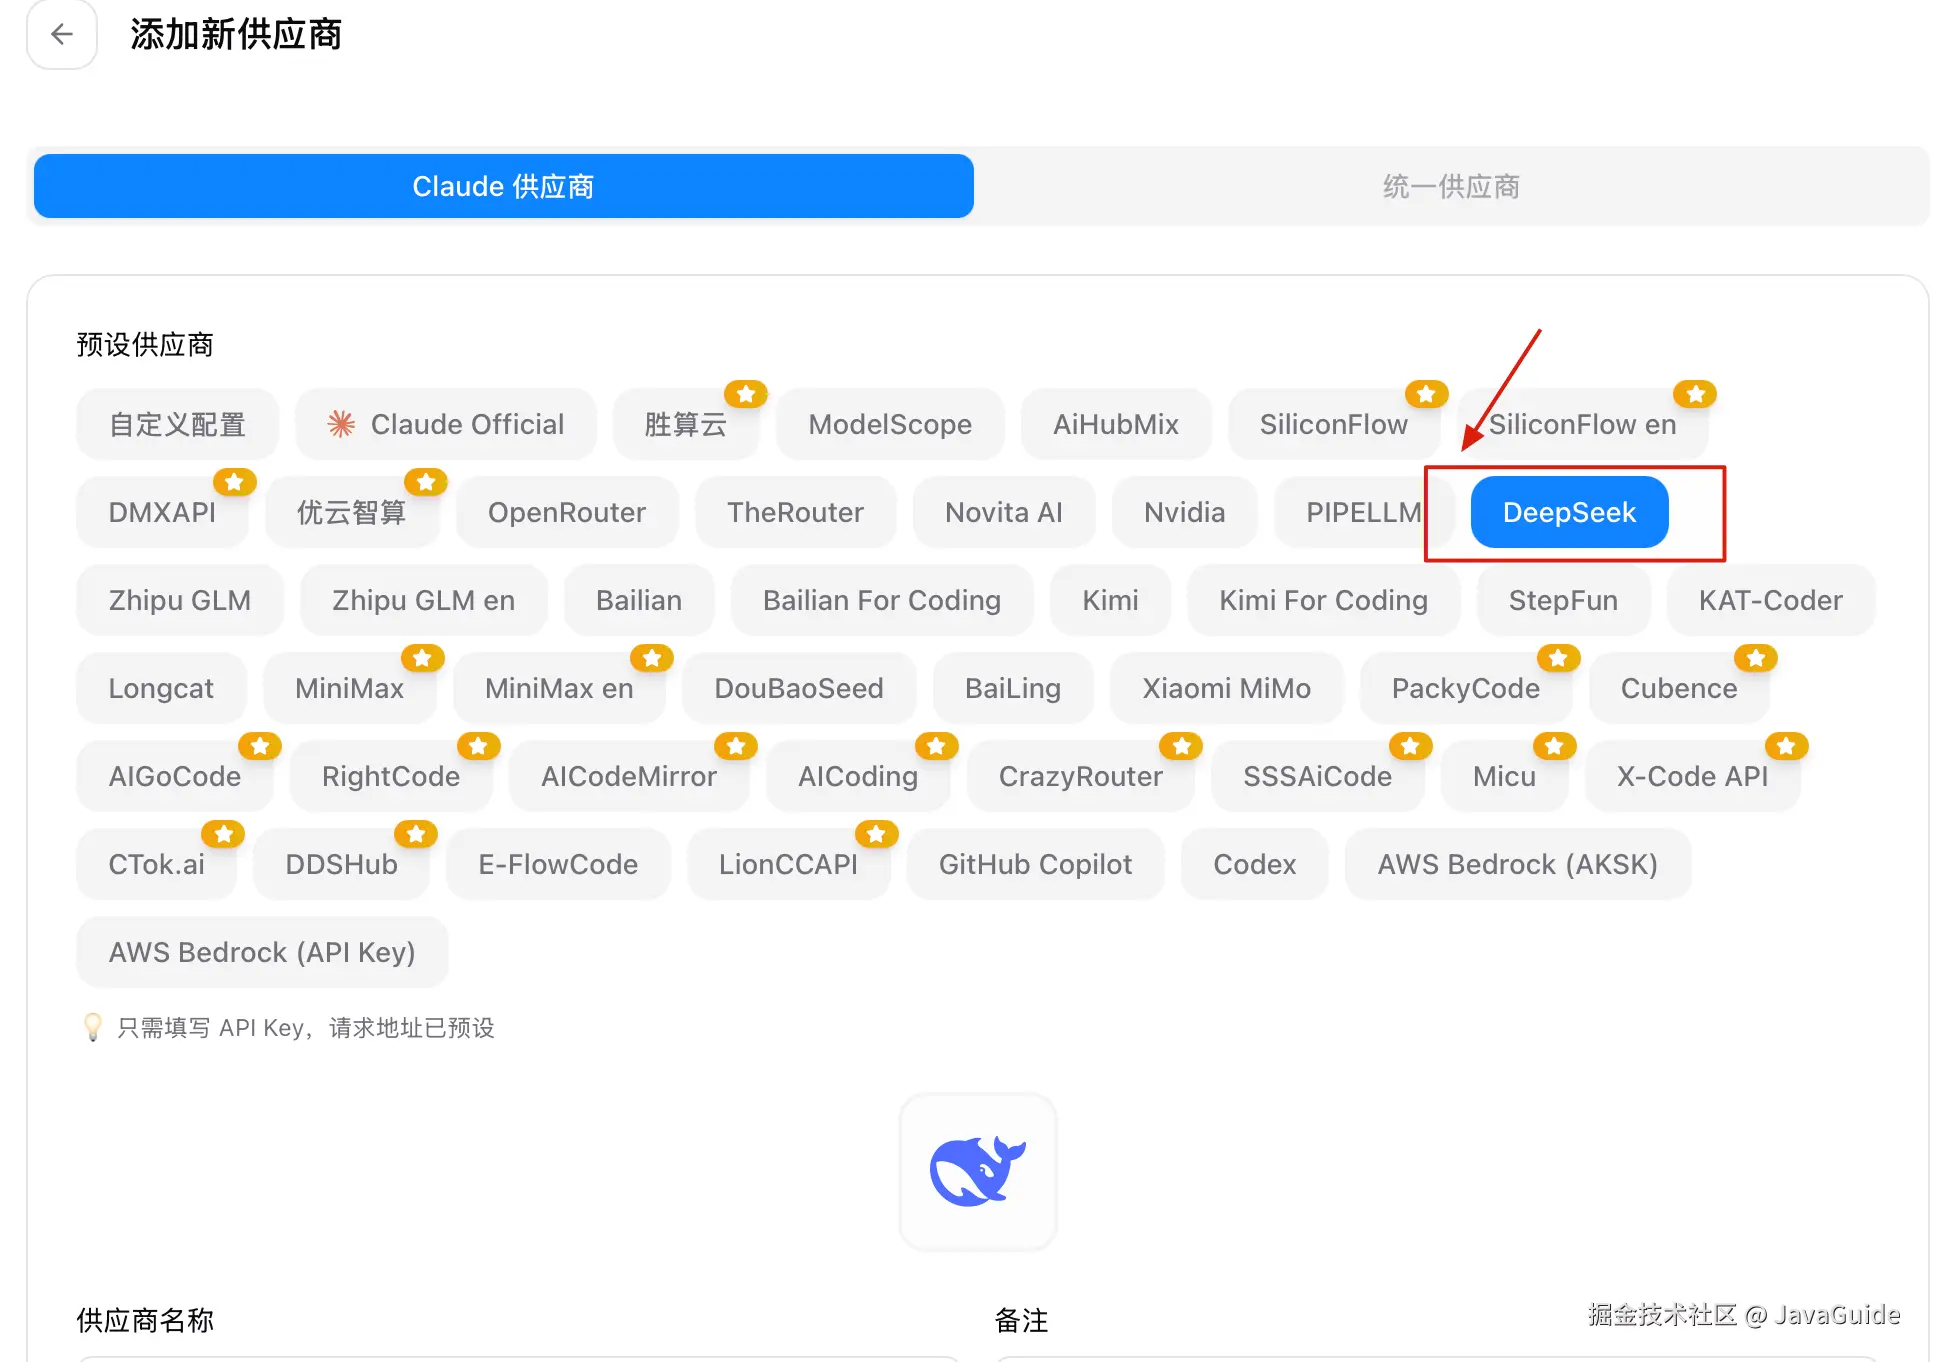Screen dimensions: 1934x1362
Task: Choose the 自定义配置 option
Action: pos(177,424)
